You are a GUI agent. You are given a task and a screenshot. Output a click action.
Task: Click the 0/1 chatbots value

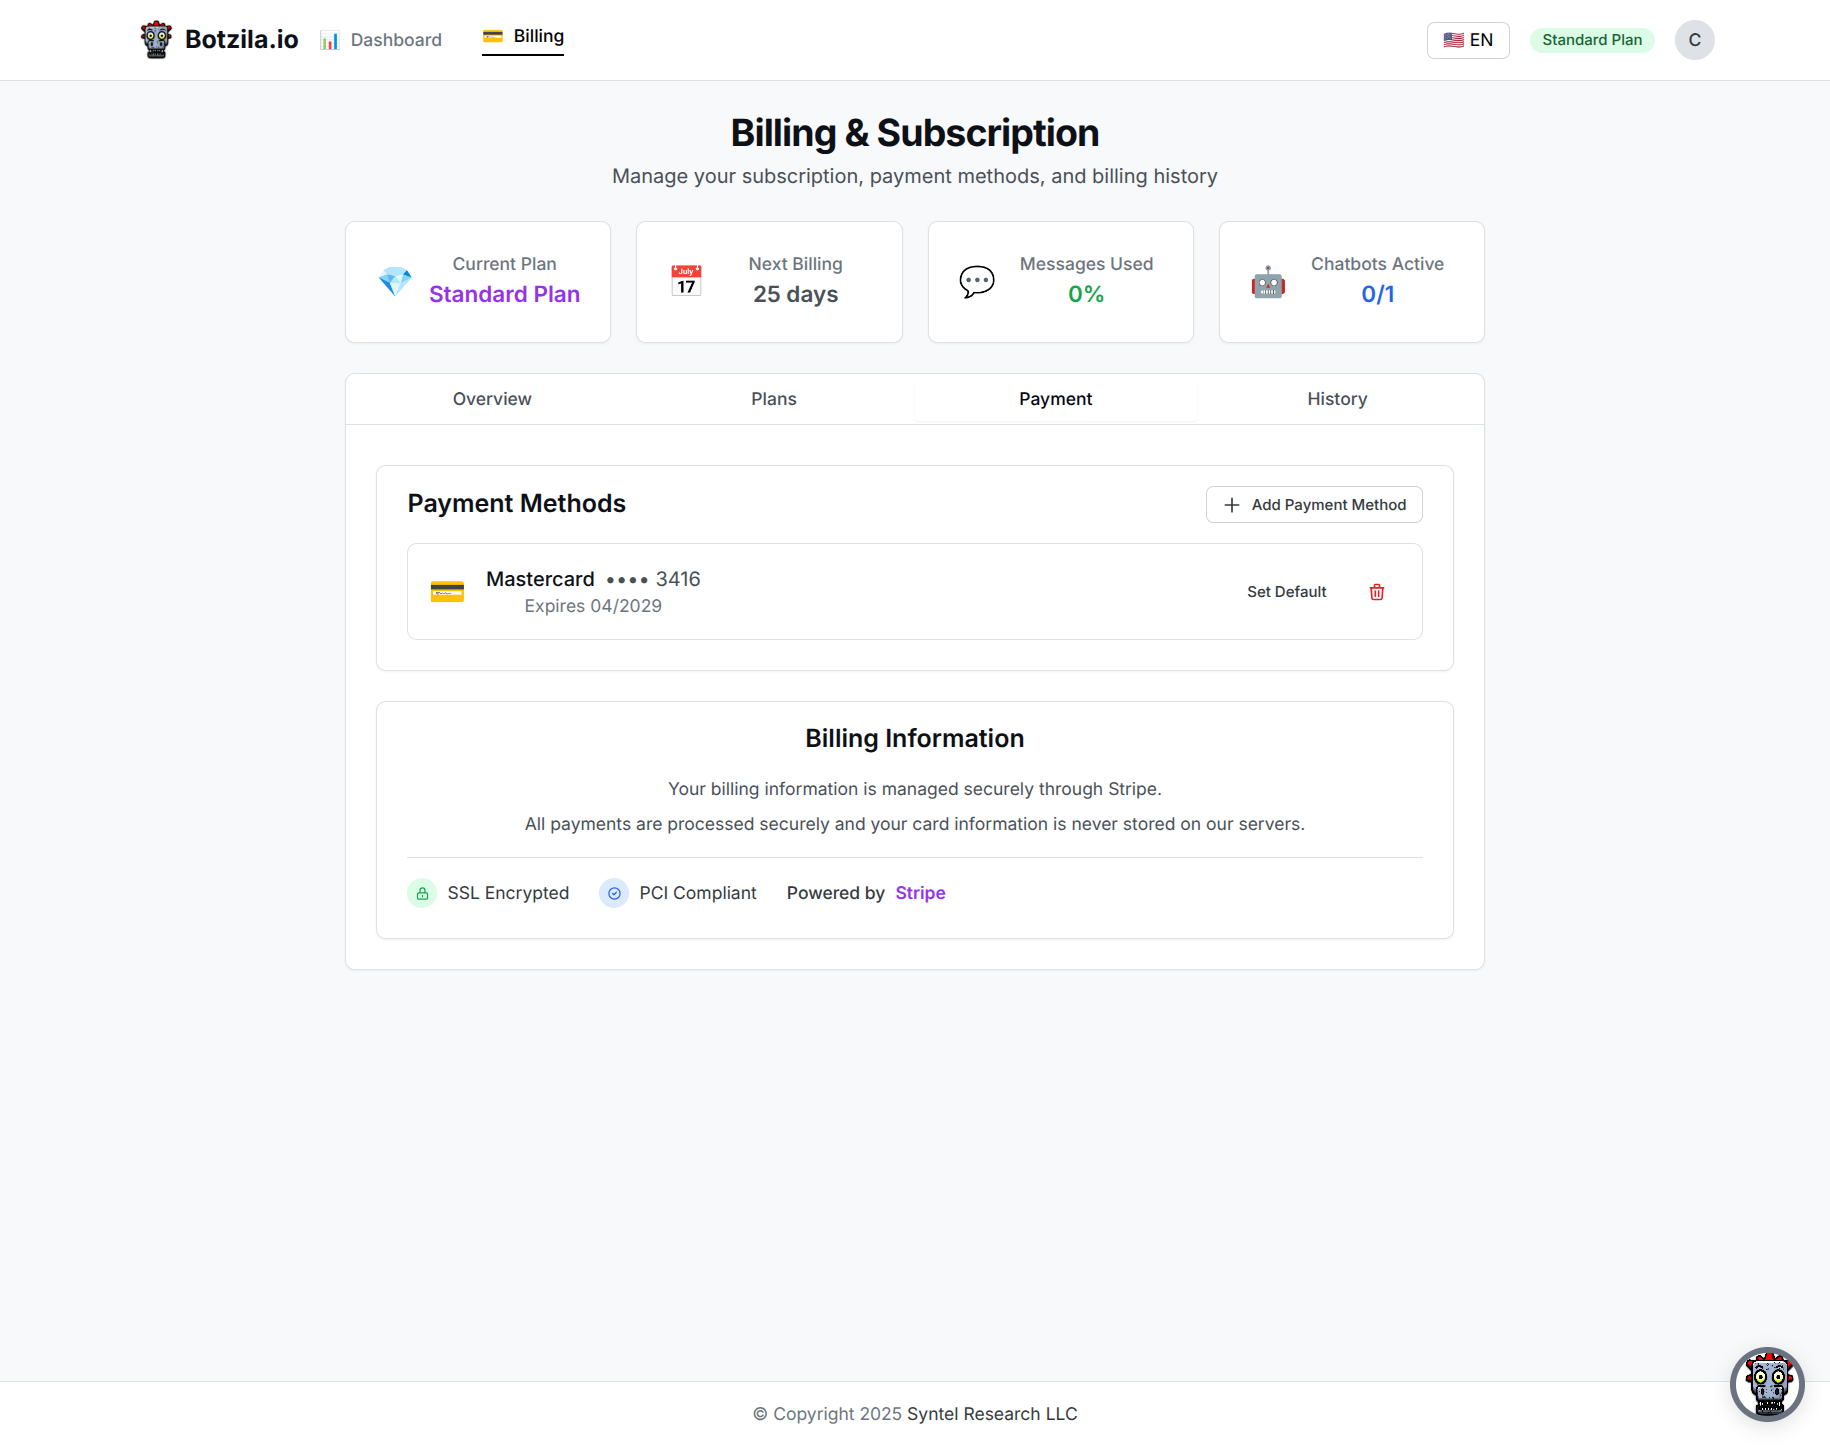click(1377, 294)
